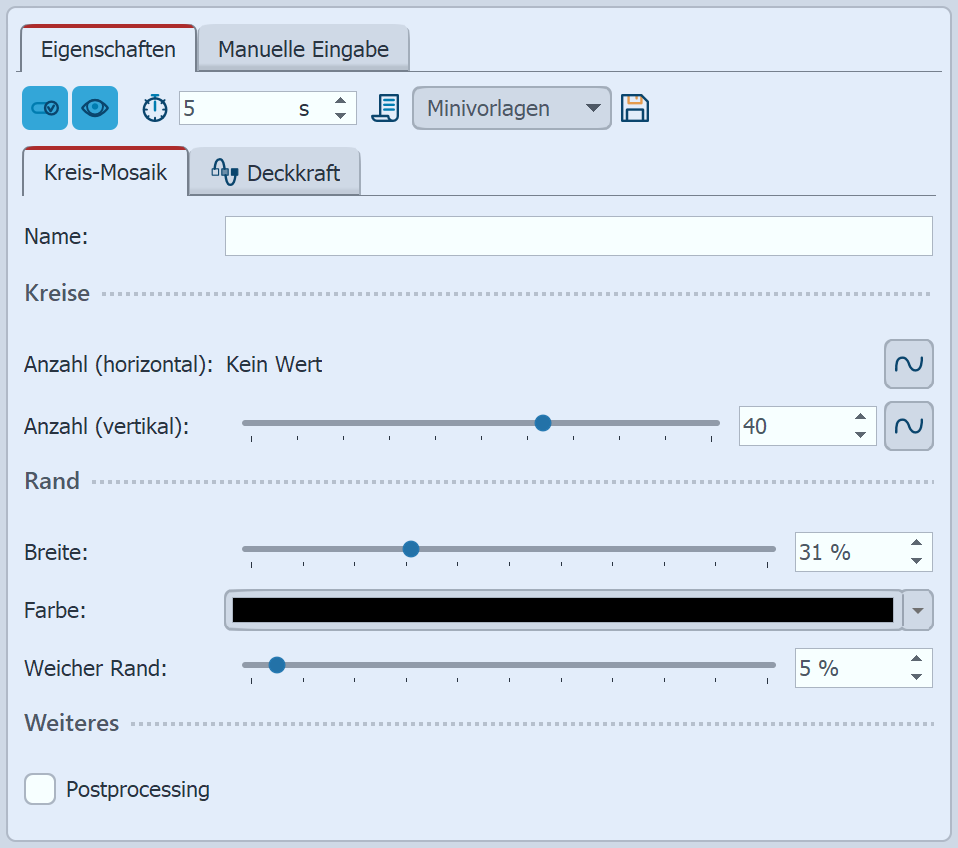Select the Kreis-Mosaik tab
The image size is (958, 848).
[x=105, y=172]
